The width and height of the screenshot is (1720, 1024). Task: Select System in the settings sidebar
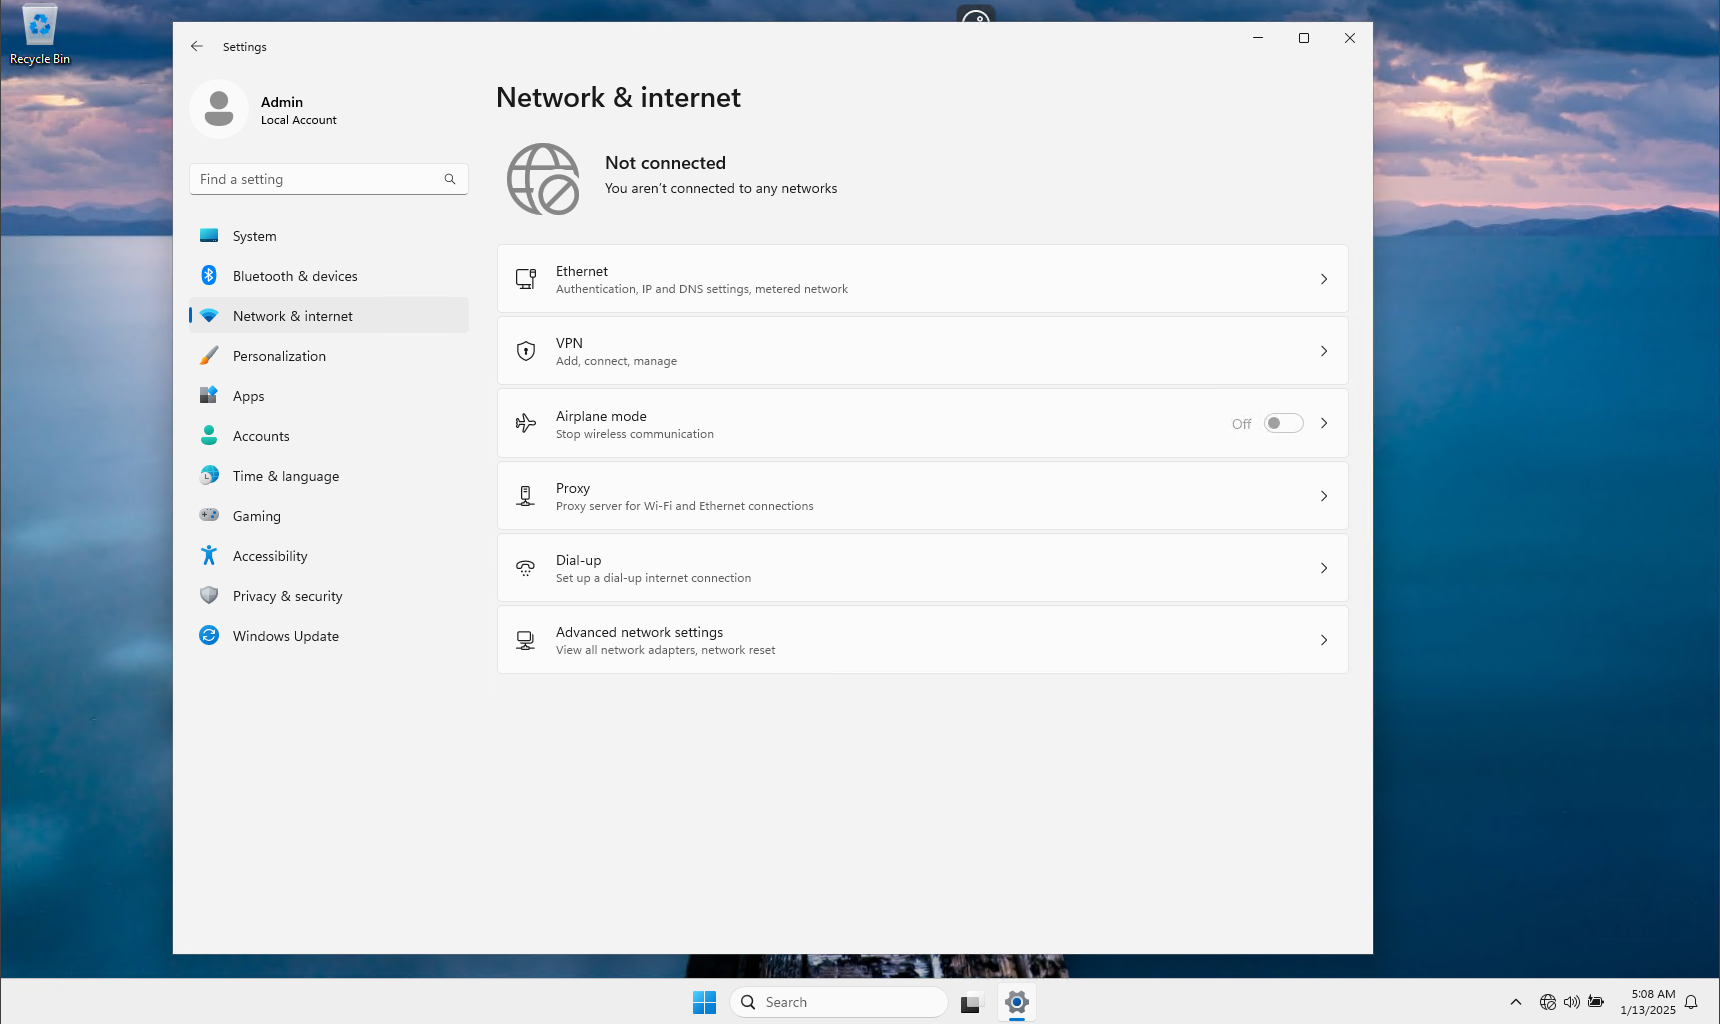[255, 237]
